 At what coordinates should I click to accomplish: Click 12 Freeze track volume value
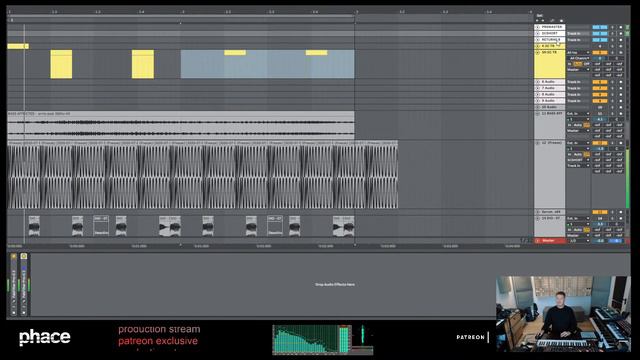(x=600, y=149)
